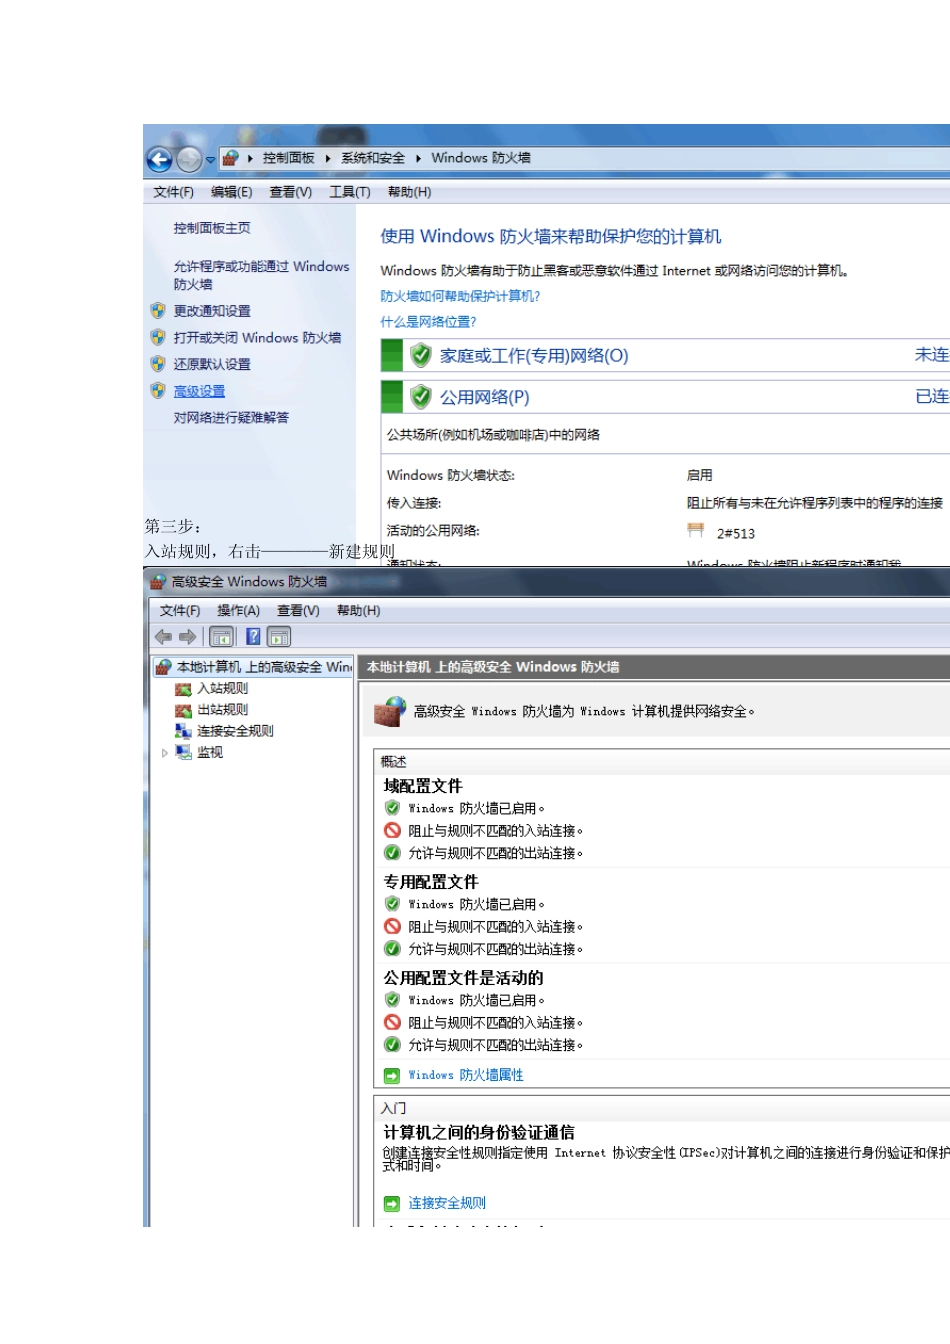
Task: Select 系统和安全 breadcrumb in address bar
Action: (x=372, y=158)
